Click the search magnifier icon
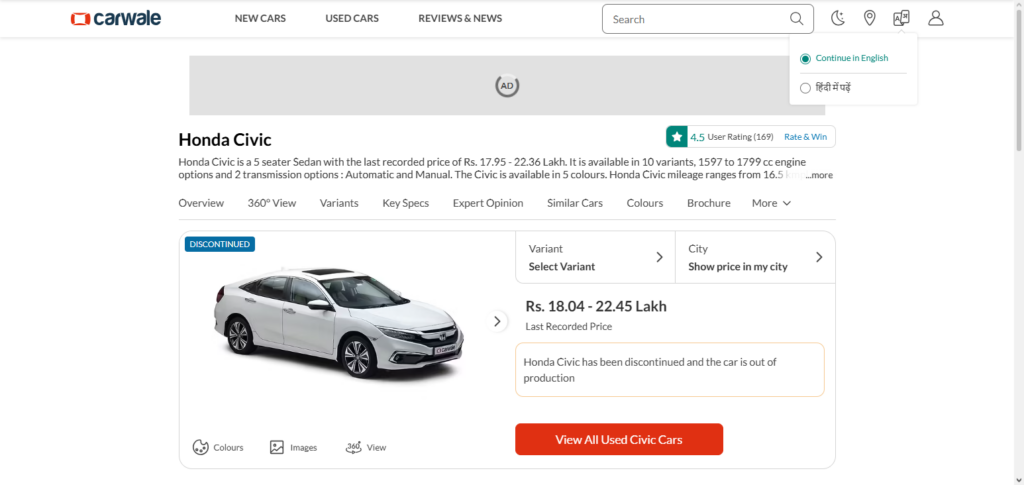1024x485 pixels. [796, 19]
